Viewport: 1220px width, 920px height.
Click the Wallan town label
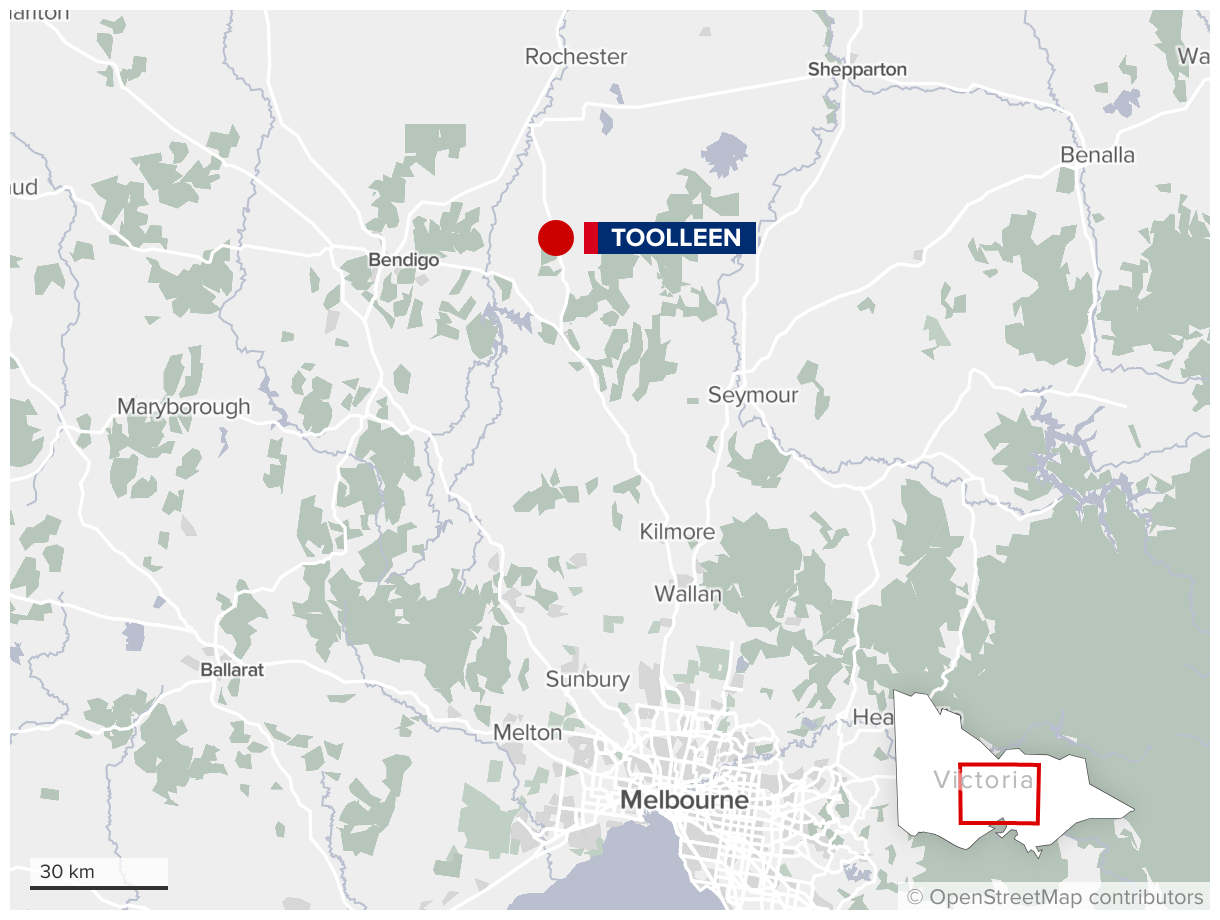click(688, 594)
